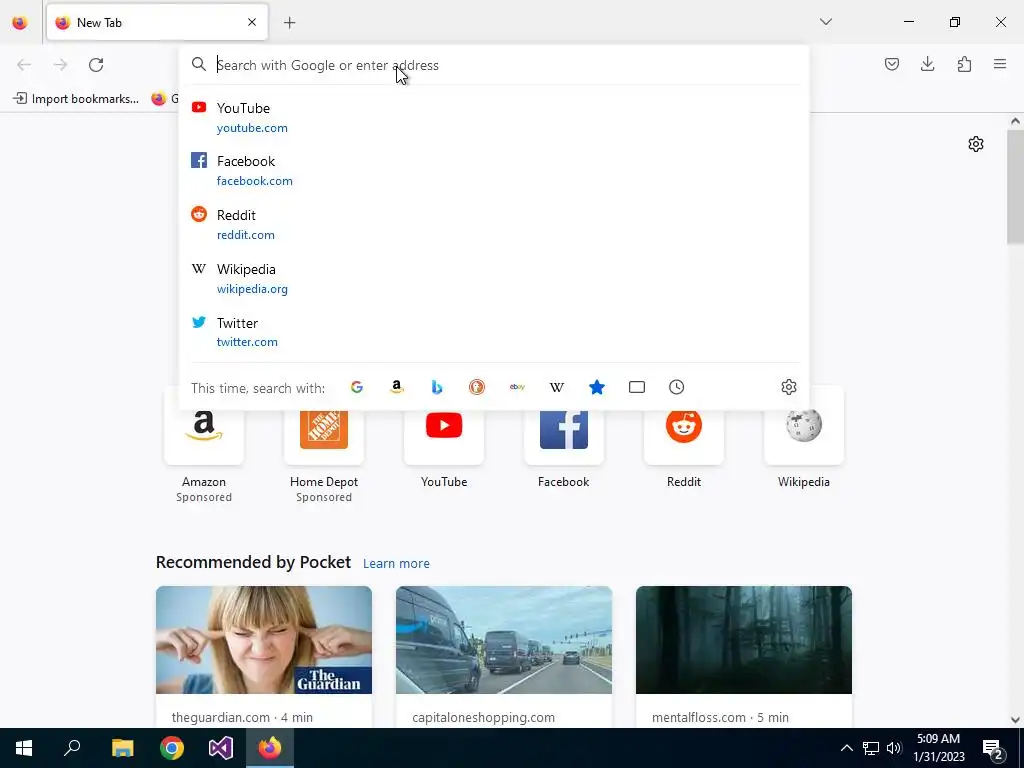Click the Learn more Pocket link
1024x768 pixels.
click(396, 563)
